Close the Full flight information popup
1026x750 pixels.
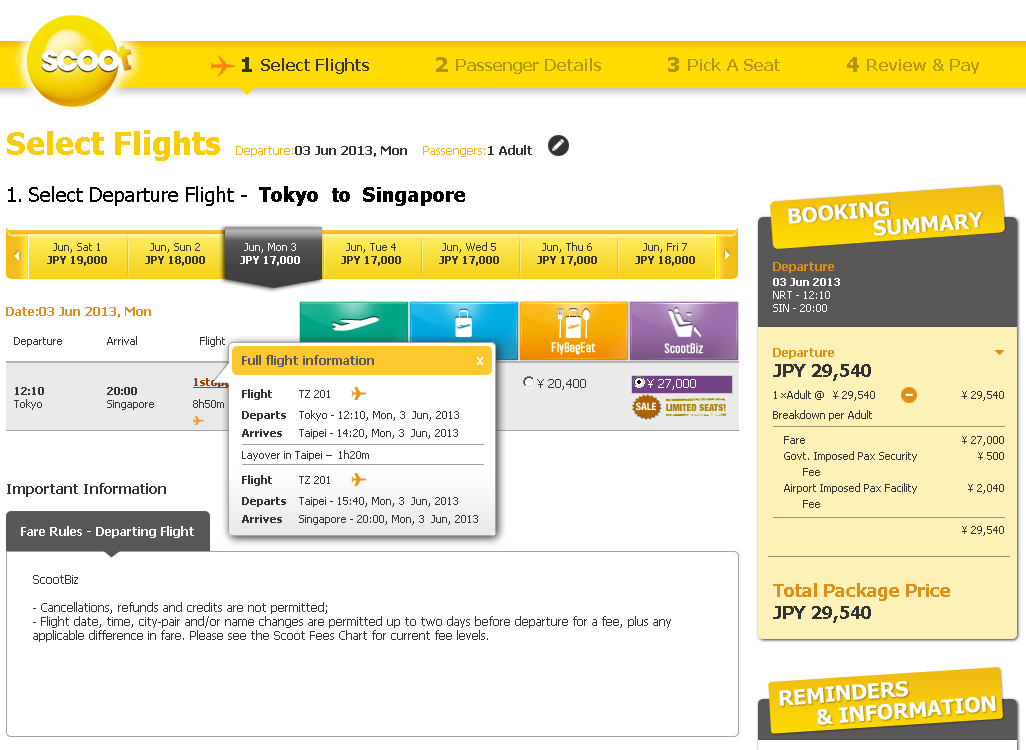click(x=480, y=361)
